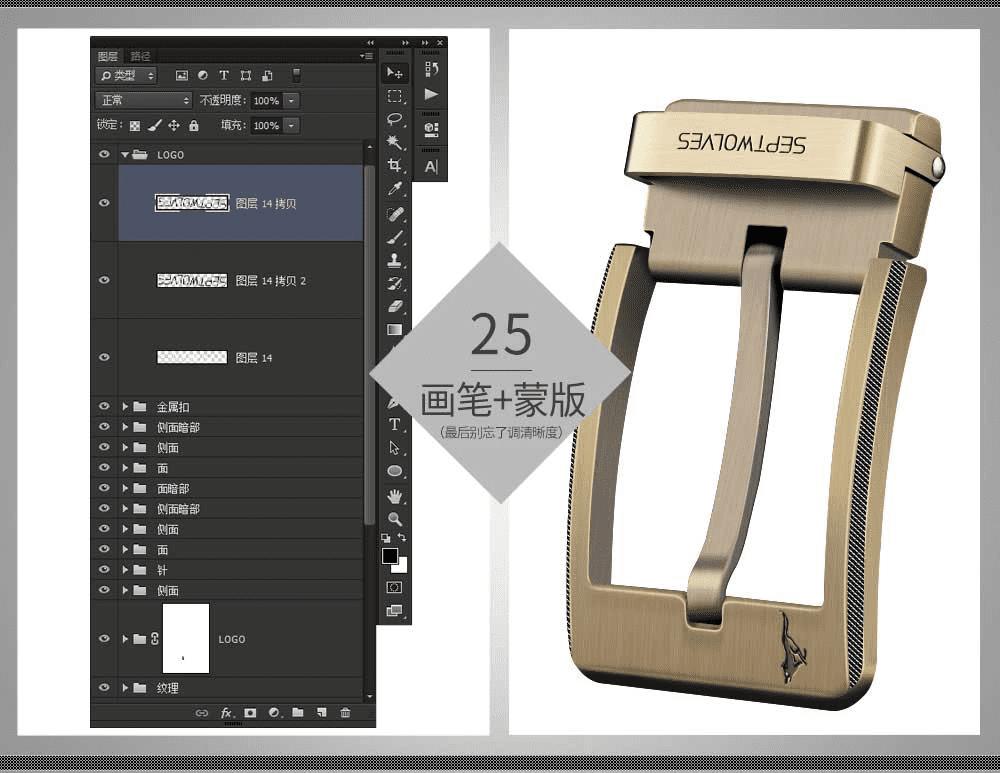The height and width of the screenshot is (773, 1000).
Task: Hide the 金属扣 group
Action: pos(104,406)
